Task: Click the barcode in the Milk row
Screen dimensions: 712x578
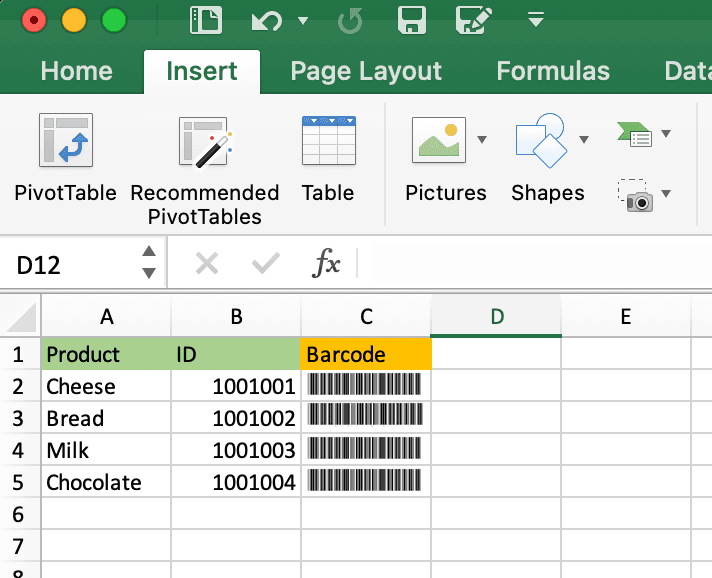Action: pos(365,448)
